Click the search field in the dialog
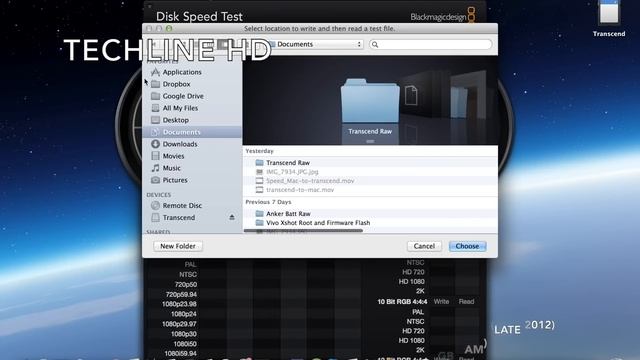 (x=431, y=44)
